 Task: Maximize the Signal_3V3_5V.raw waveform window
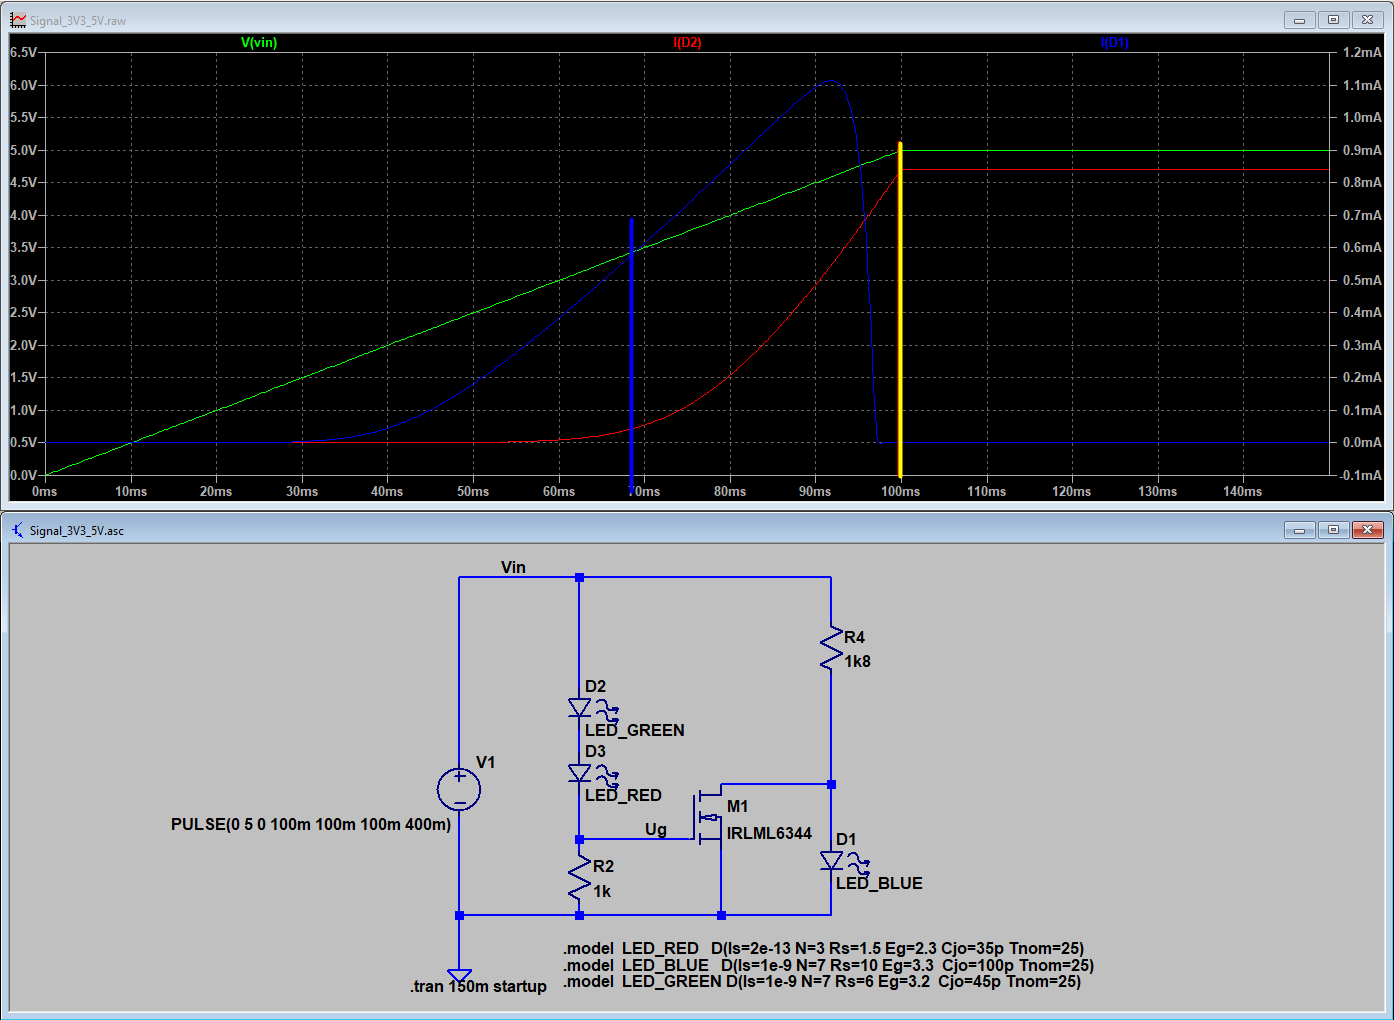tap(1333, 20)
